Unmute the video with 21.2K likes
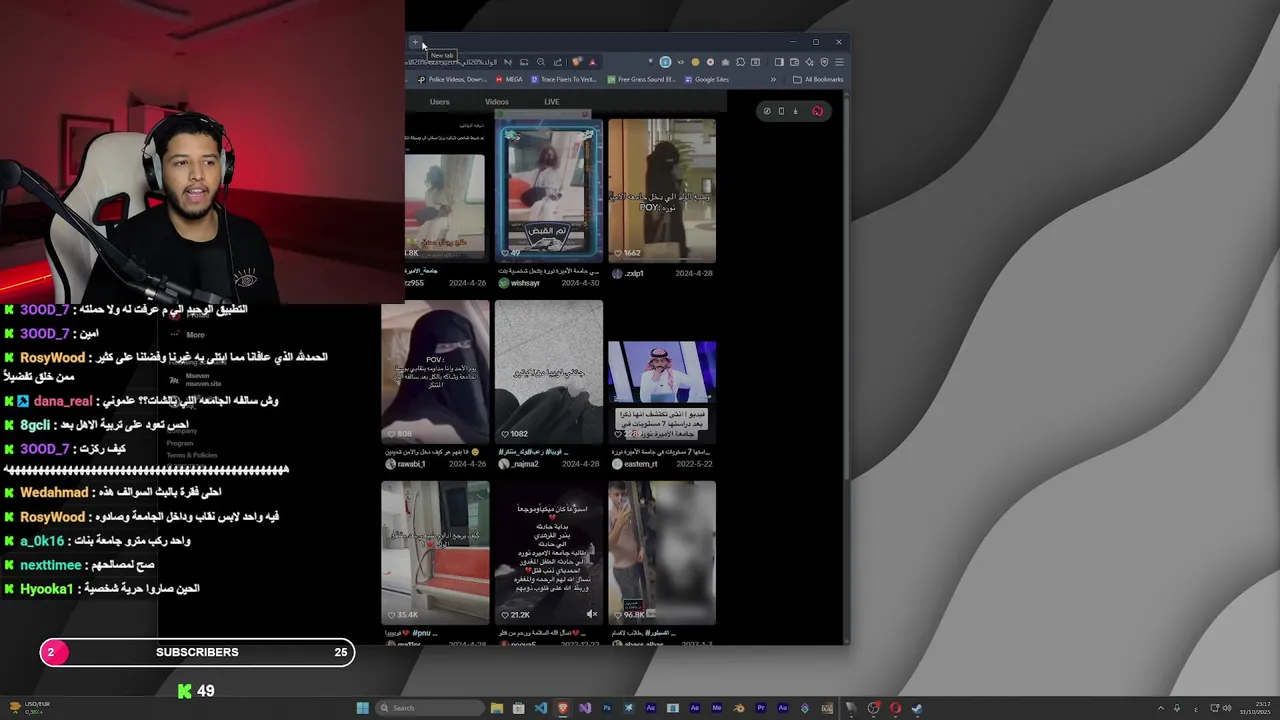Viewport: 1280px width, 720px height. click(x=592, y=614)
